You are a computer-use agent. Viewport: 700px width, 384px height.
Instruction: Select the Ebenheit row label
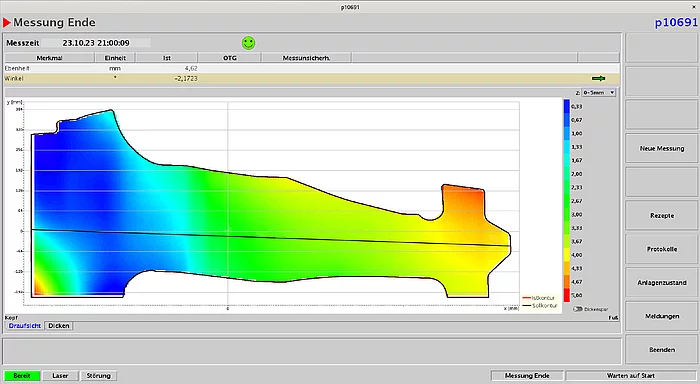(17, 68)
